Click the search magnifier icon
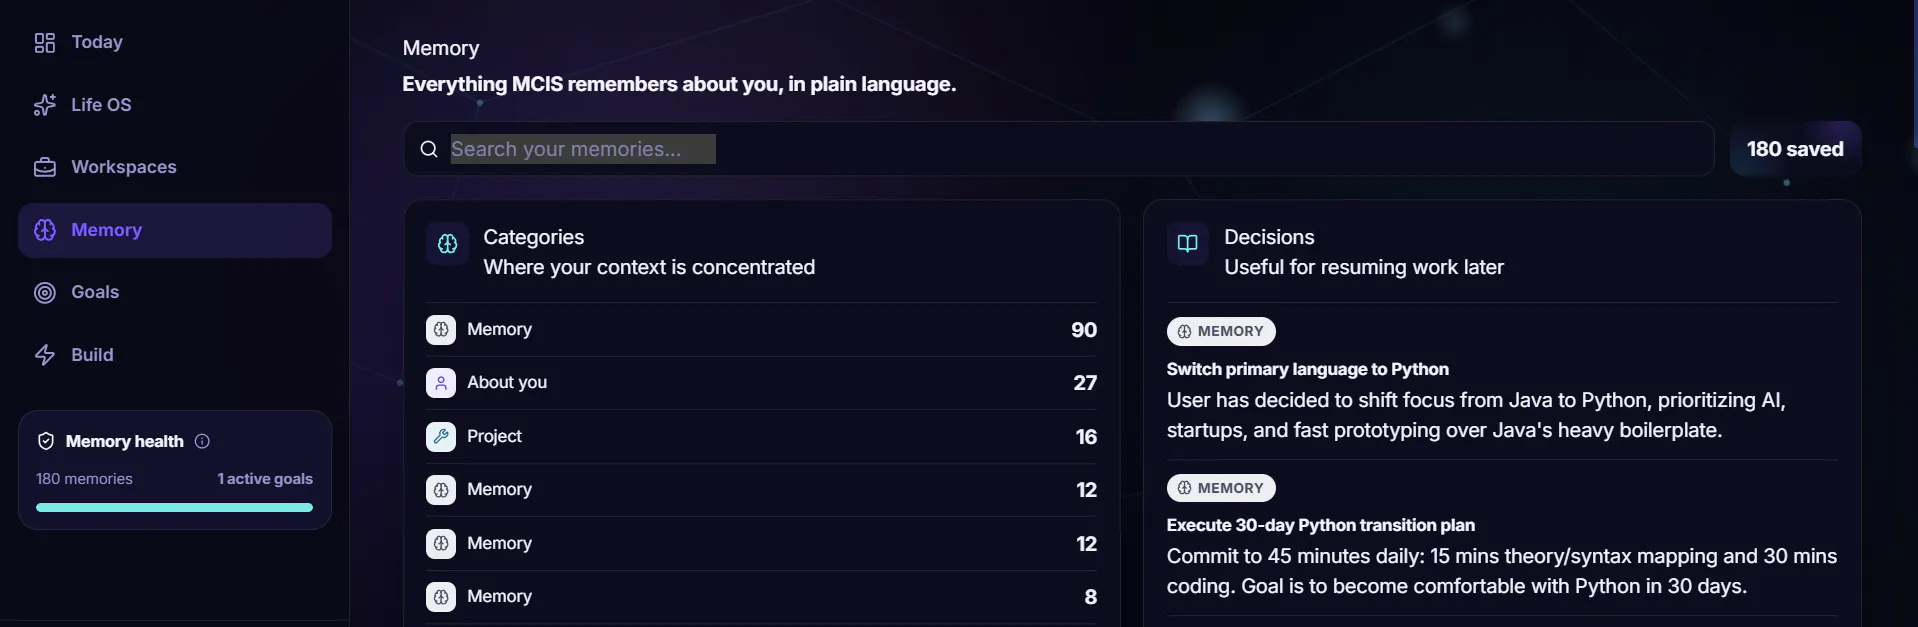 pyautogui.click(x=429, y=149)
